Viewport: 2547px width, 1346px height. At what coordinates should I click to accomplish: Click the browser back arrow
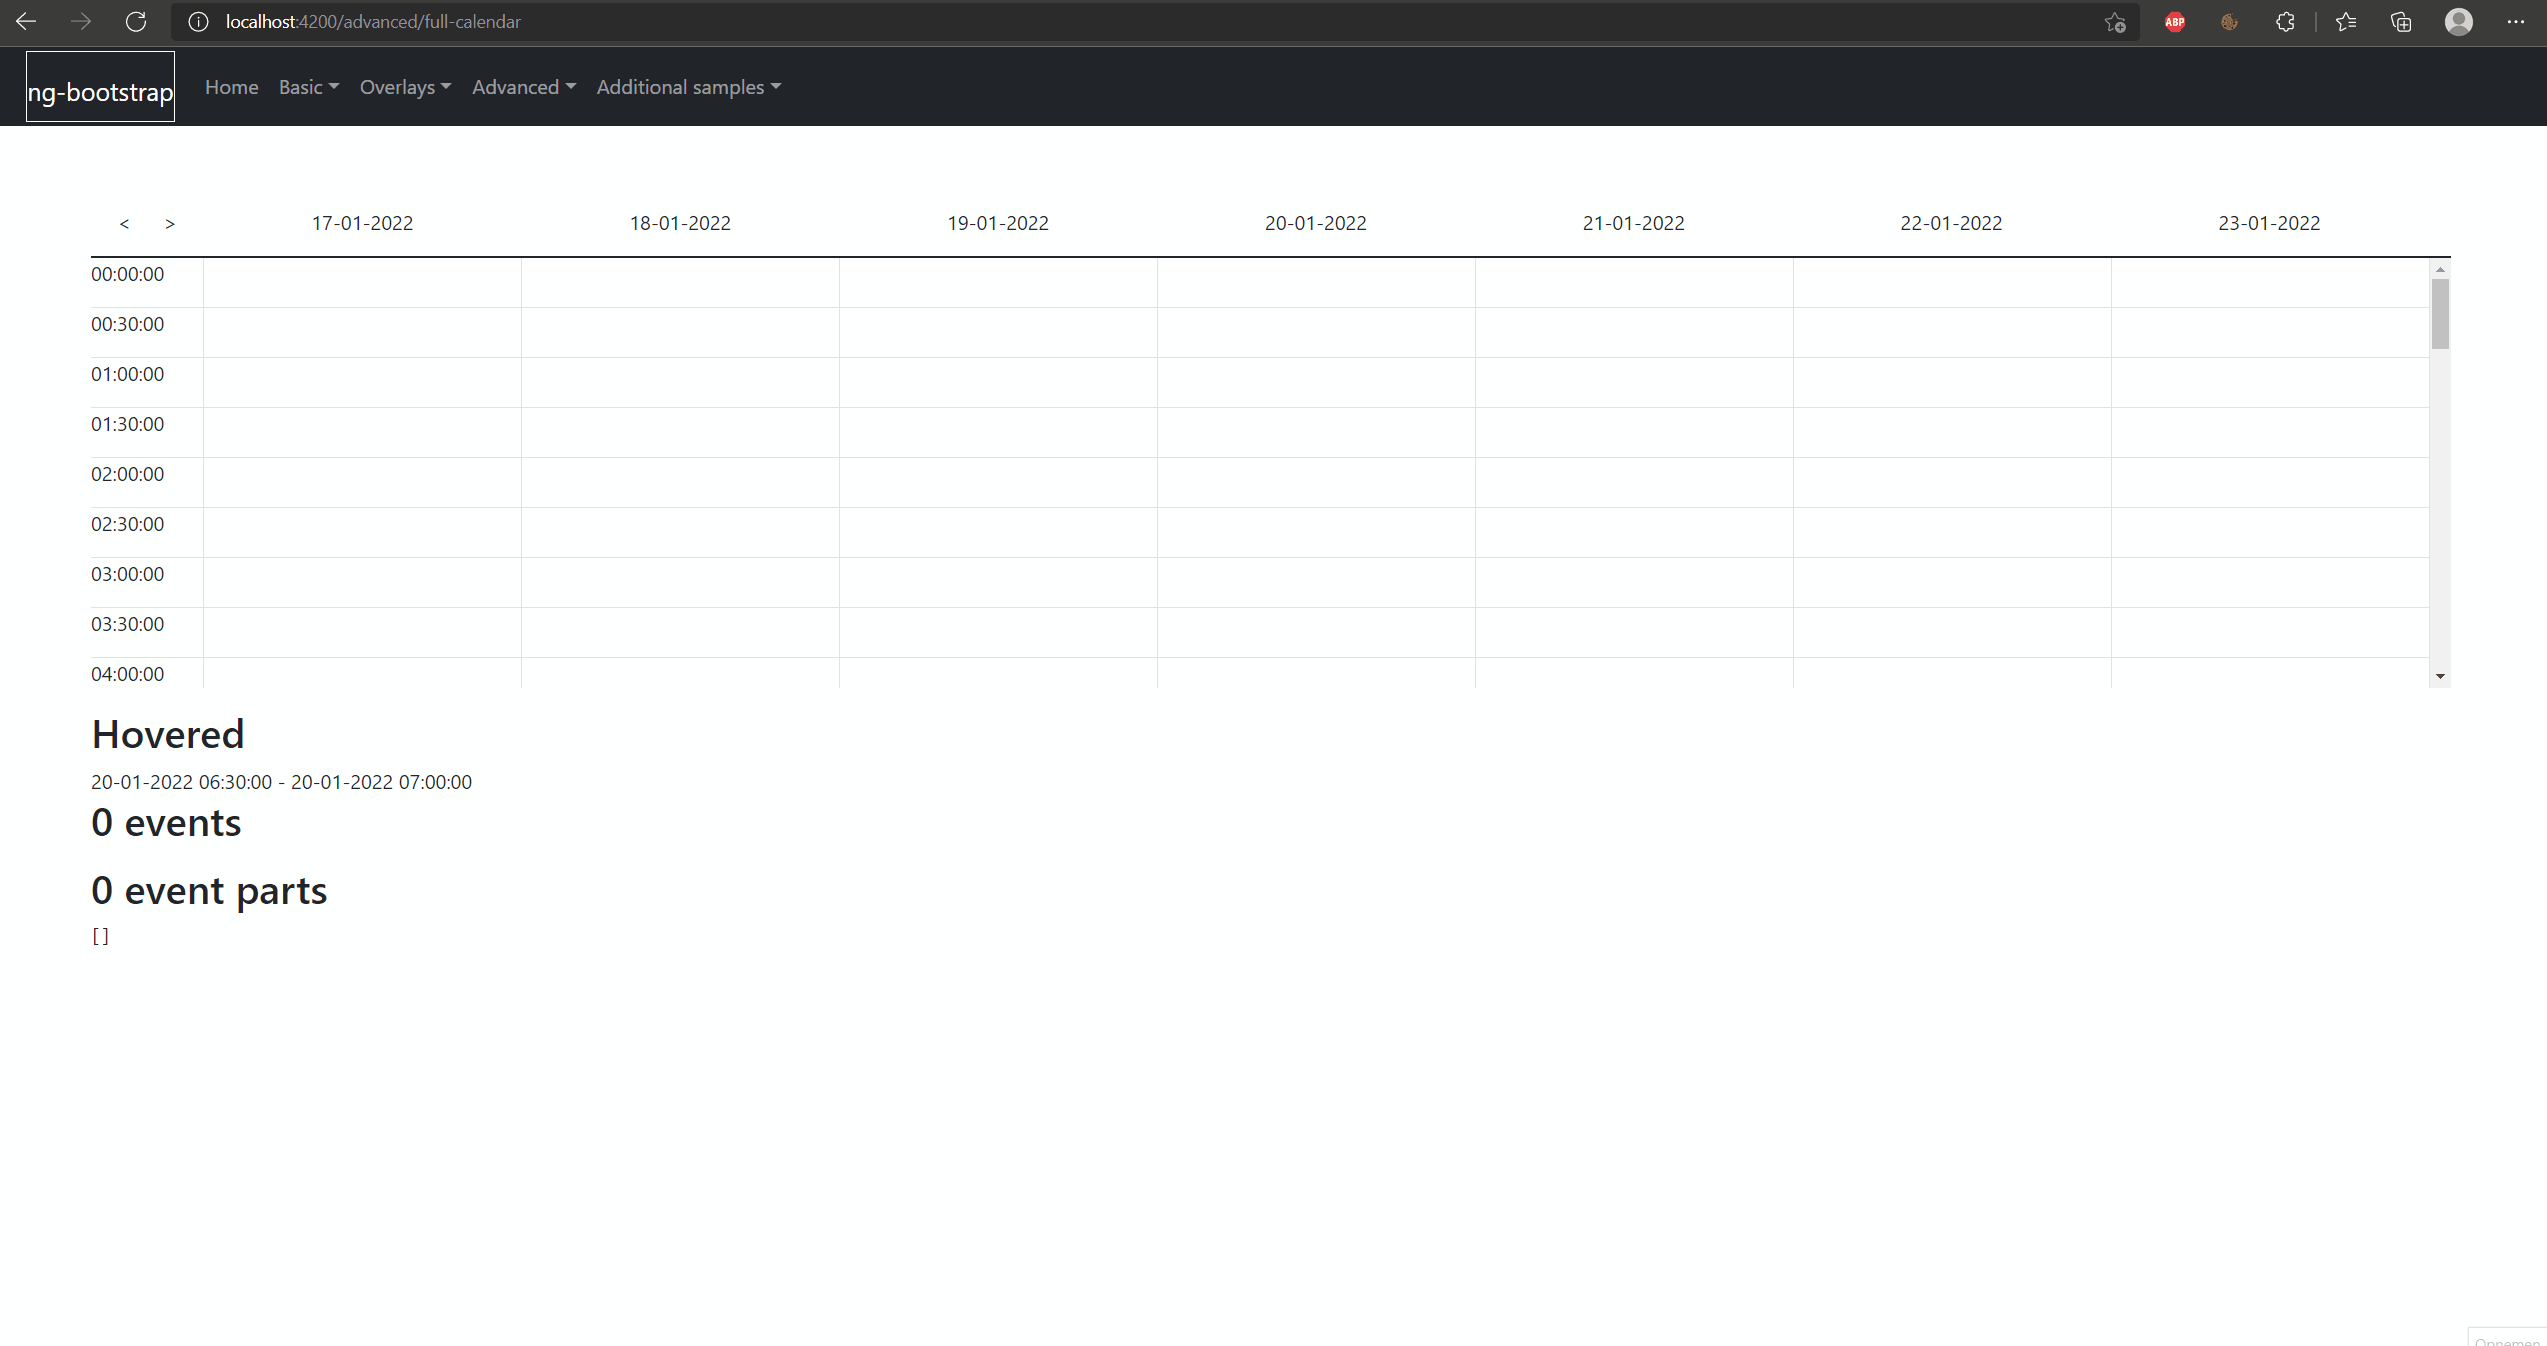[26, 21]
